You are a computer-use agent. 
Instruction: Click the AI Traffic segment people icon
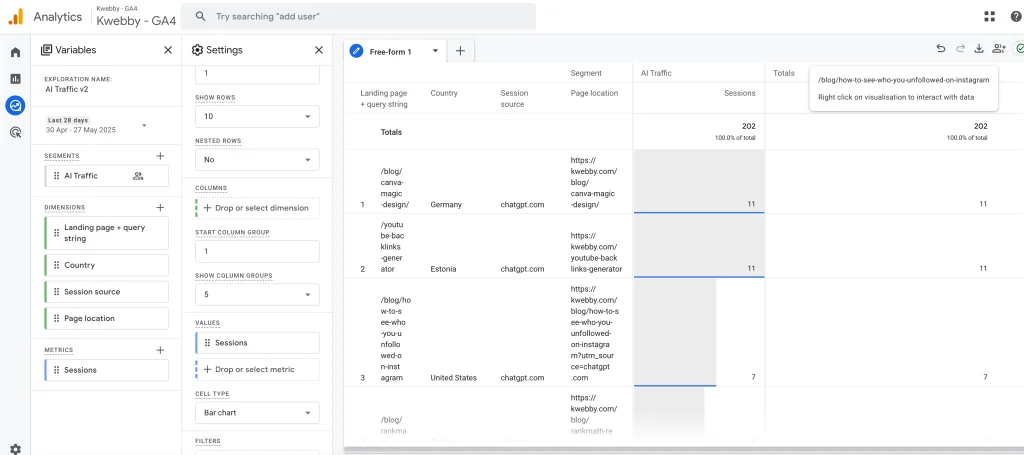click(138, 176)
